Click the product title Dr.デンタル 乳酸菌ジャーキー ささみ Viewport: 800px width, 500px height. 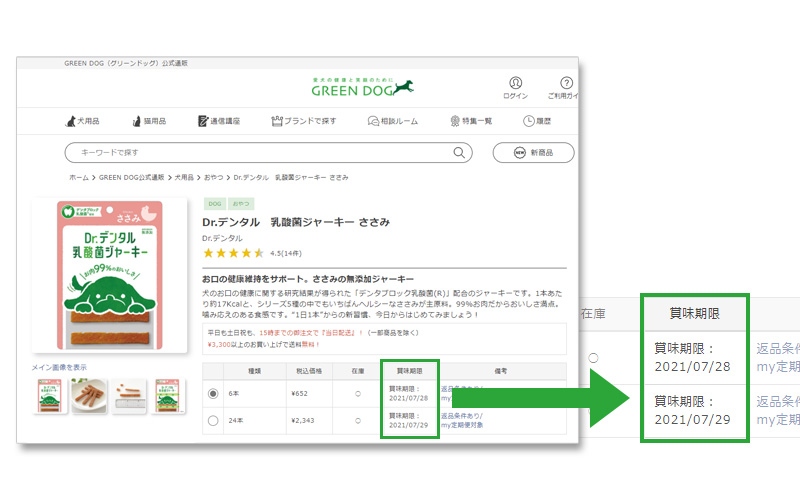[x=296, y=222]
